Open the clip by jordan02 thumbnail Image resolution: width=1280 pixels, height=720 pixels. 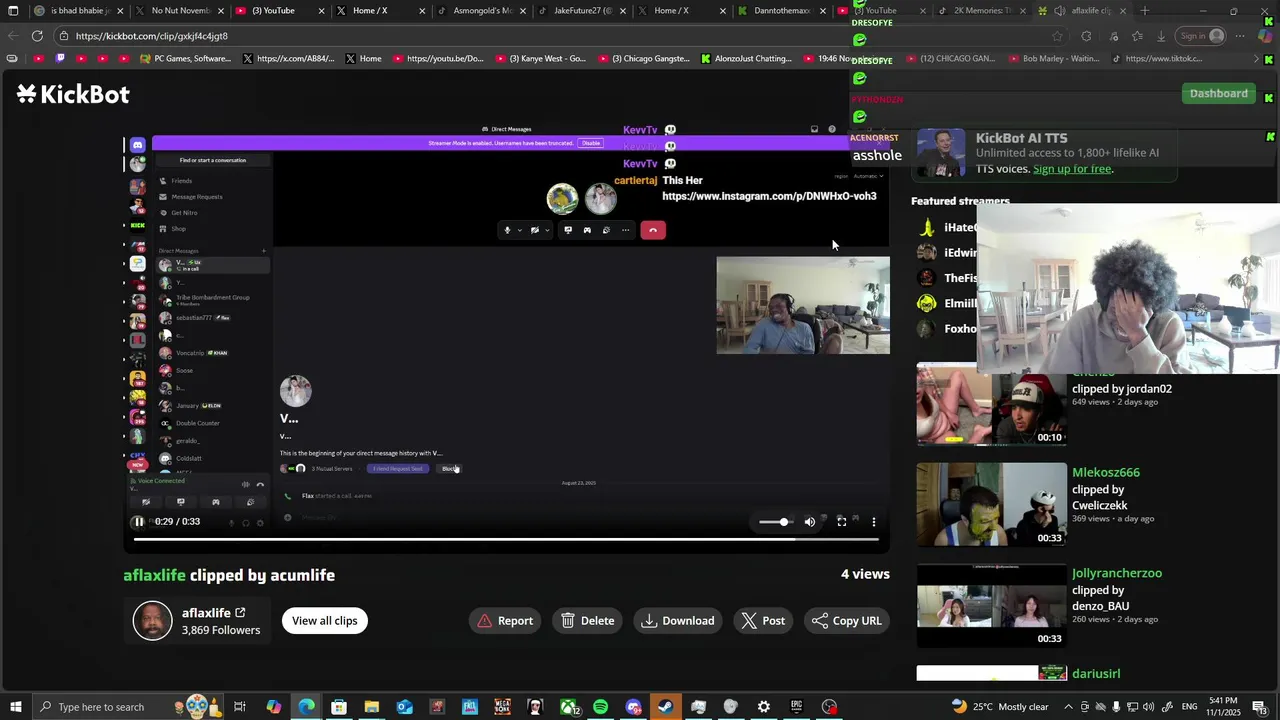coord(992,404)
